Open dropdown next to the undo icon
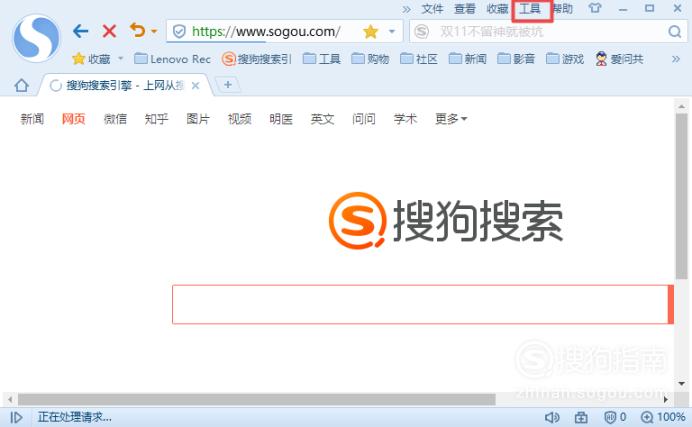Viewport: 692px width, 427px height. click(154, 31)
